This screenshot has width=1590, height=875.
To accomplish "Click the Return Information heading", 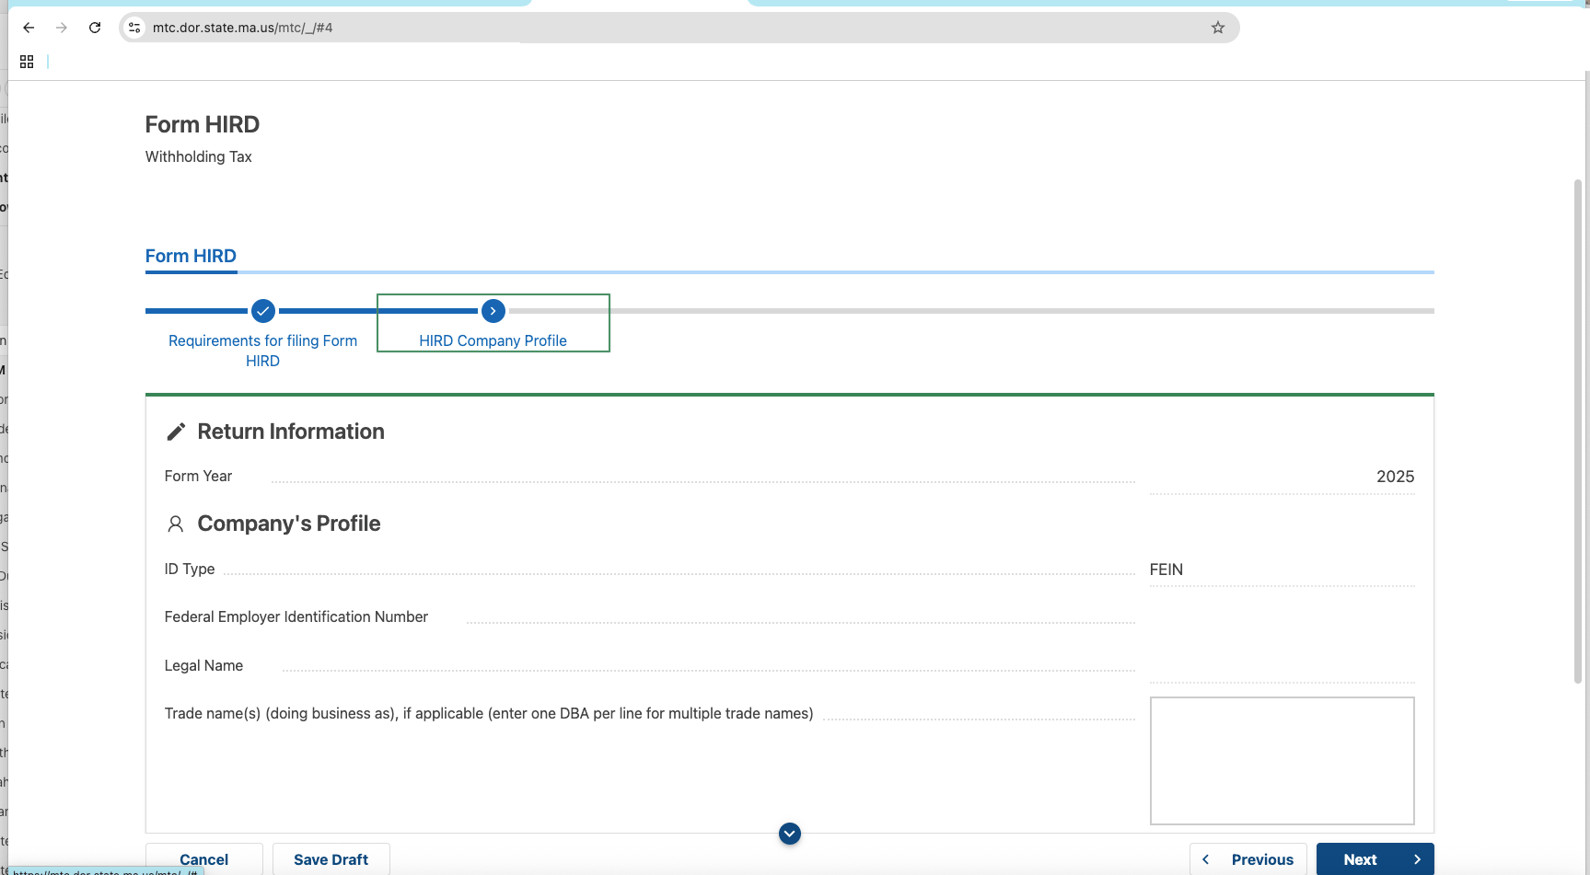I will pyautogui.click(x=291, y=431).
